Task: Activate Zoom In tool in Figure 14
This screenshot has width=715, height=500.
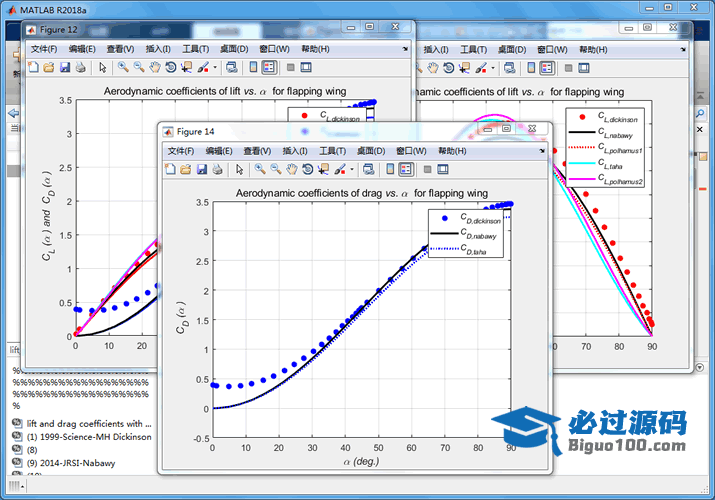Action: (x=260, y=170)
